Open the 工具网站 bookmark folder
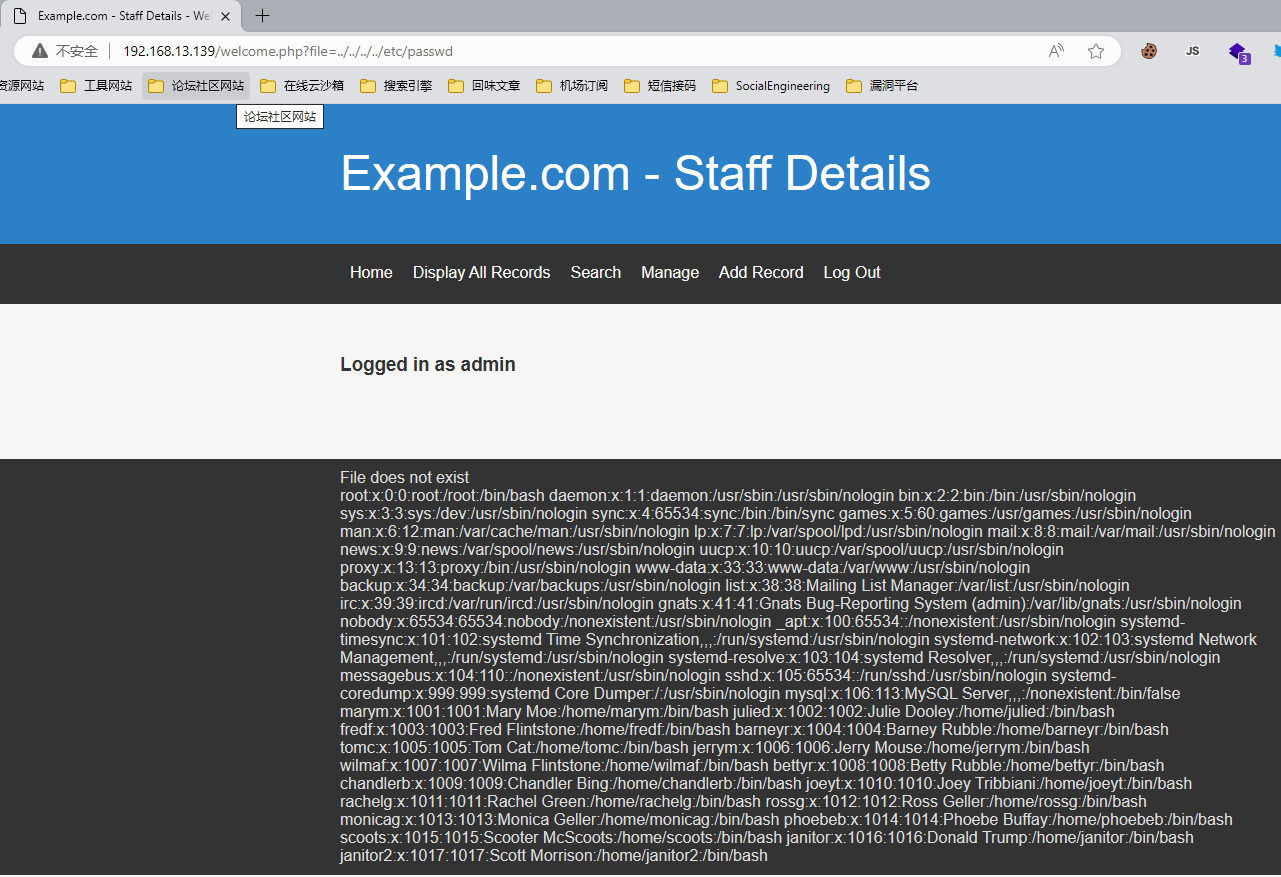This screenshot has height=877, width=1281. coord(96,86)
